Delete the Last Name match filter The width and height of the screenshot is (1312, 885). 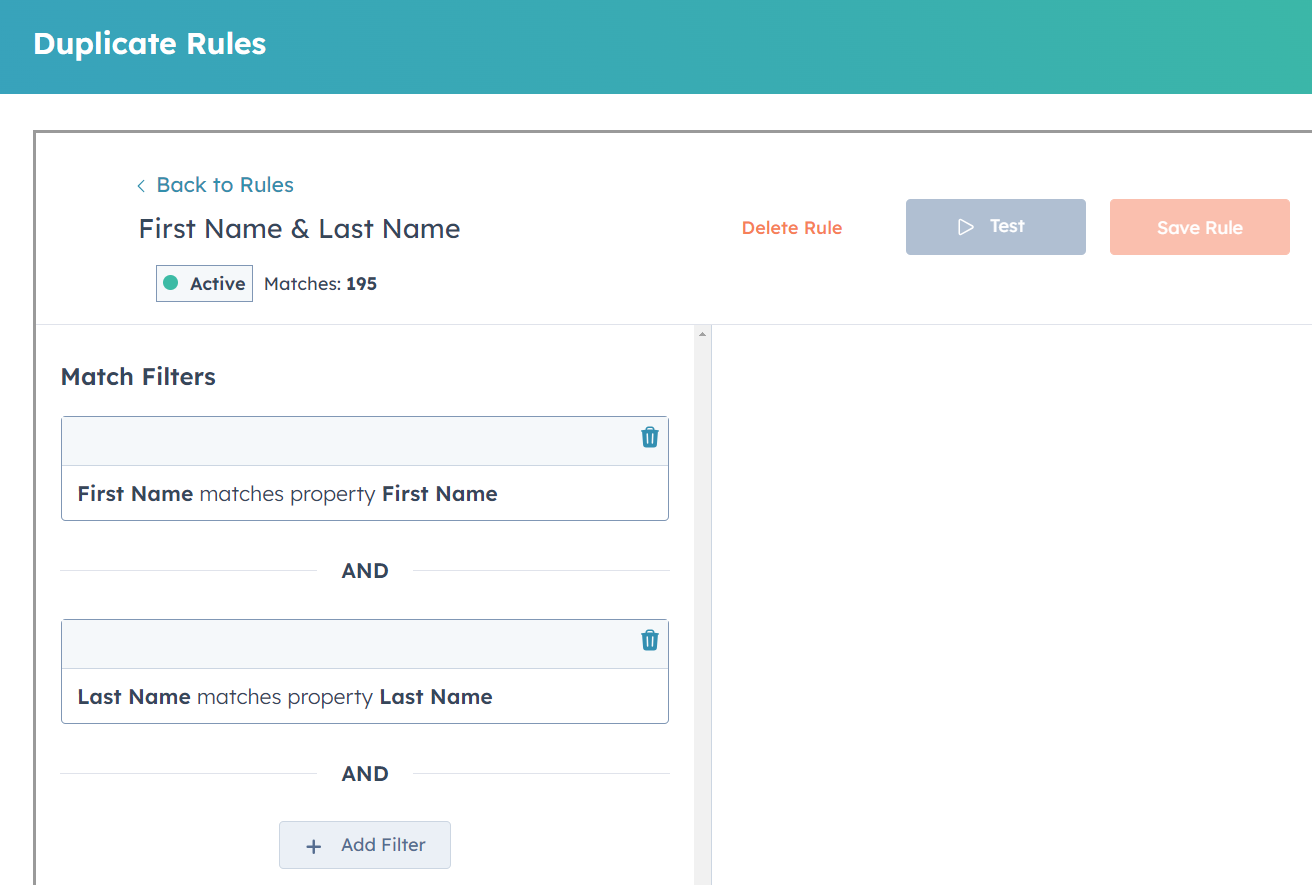point(649,640)
